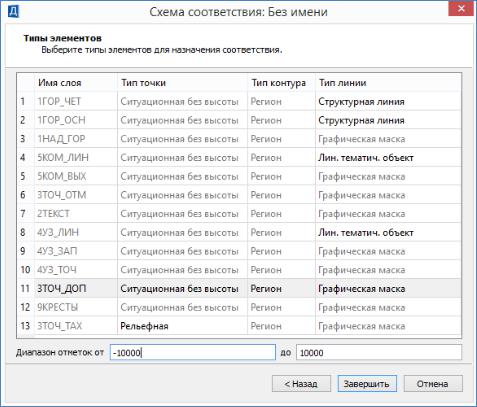Select row number 7 header for 2ТЕКСТ
This screenshot has height=407, width=477.
click(x=25, y=213)
